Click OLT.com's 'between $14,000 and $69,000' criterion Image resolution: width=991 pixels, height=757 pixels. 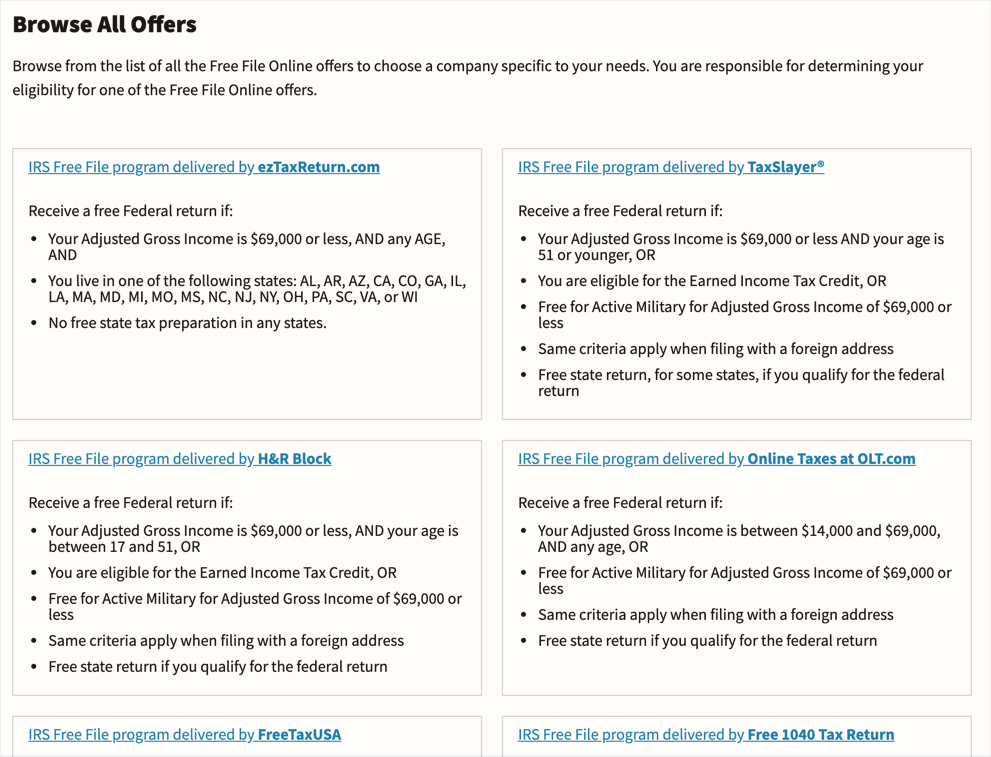pyautogui.click(x=739, y=539)
